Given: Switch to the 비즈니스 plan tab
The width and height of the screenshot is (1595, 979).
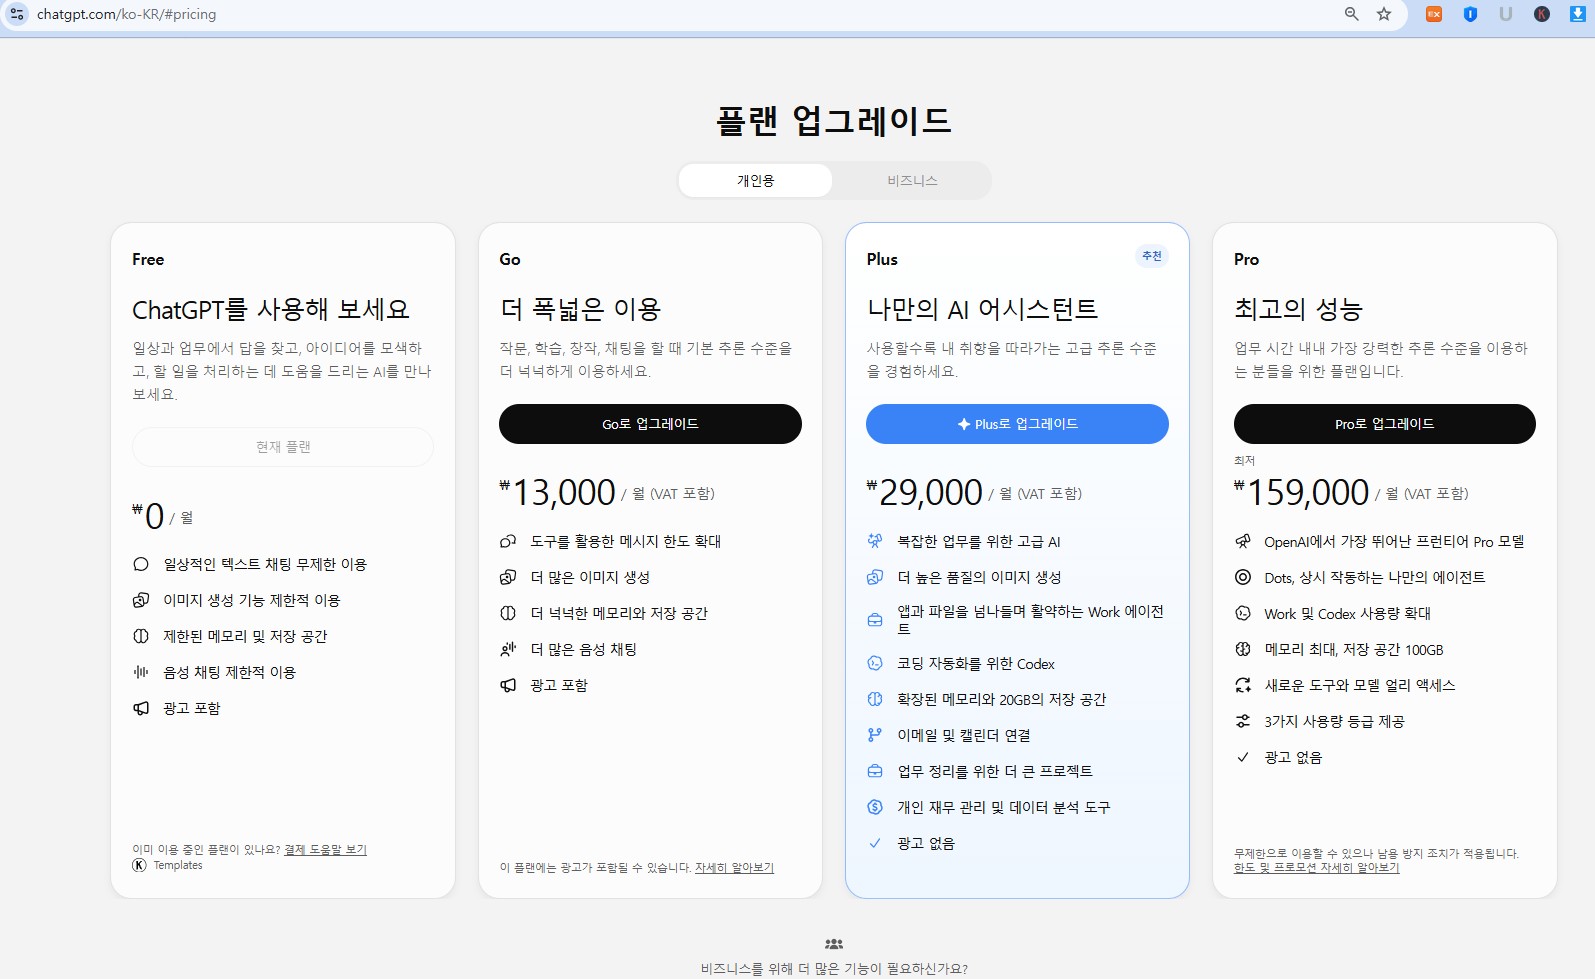Looking at the screenshot, I should click(x=912, y=181).
